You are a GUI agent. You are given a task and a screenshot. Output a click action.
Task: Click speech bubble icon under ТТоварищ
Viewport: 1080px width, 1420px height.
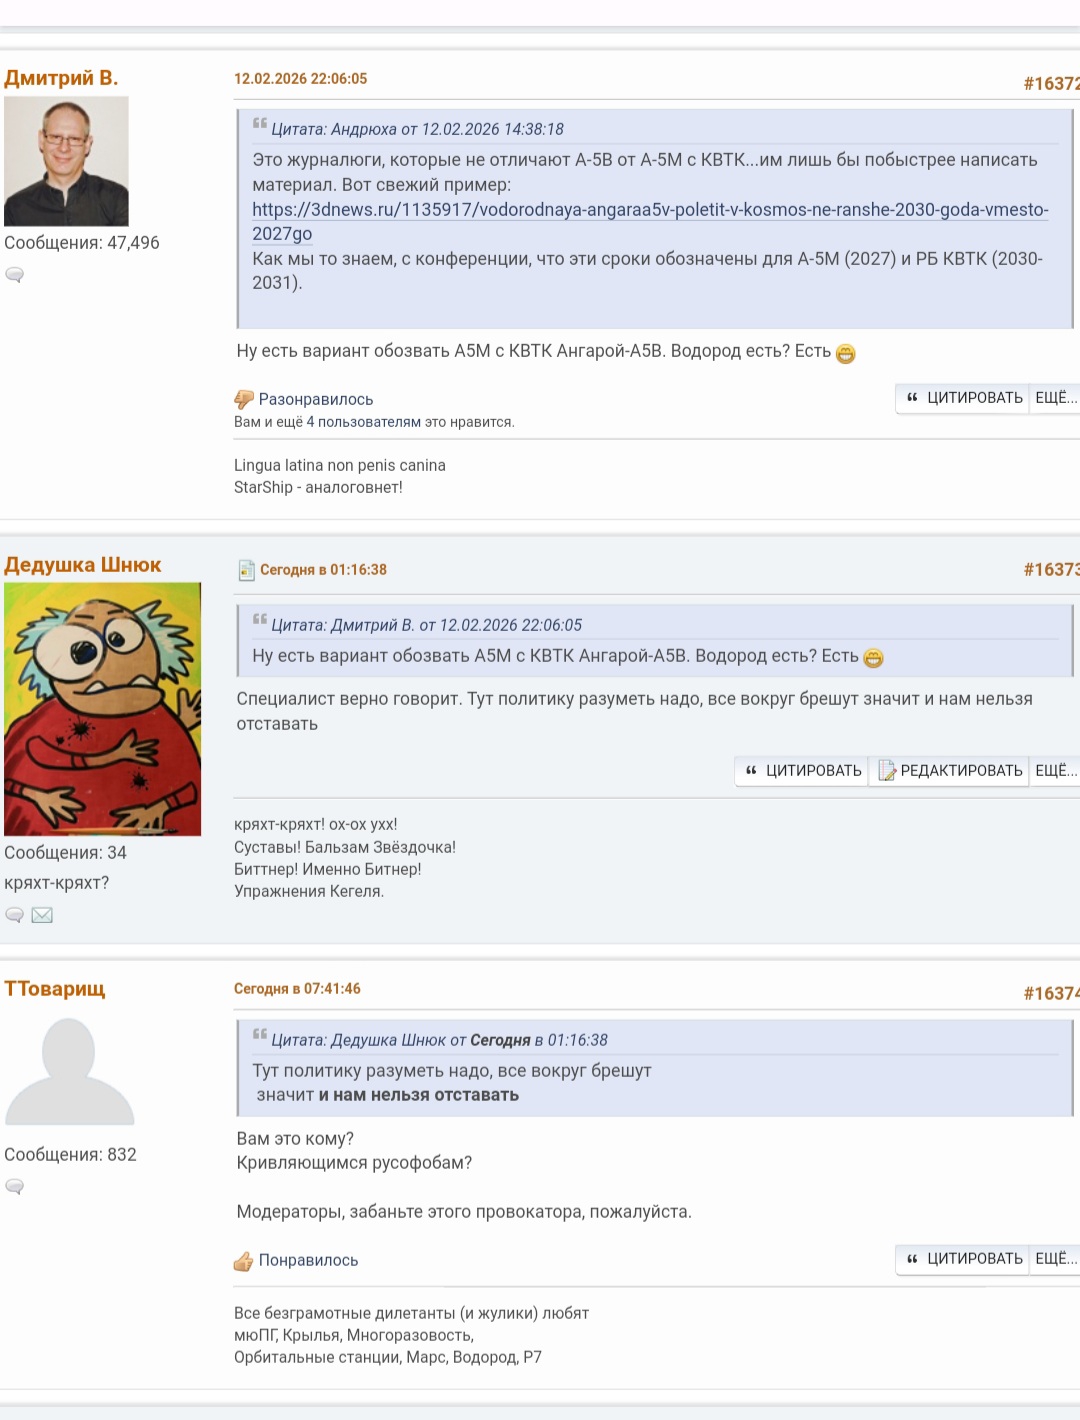tap(14, 1186)
